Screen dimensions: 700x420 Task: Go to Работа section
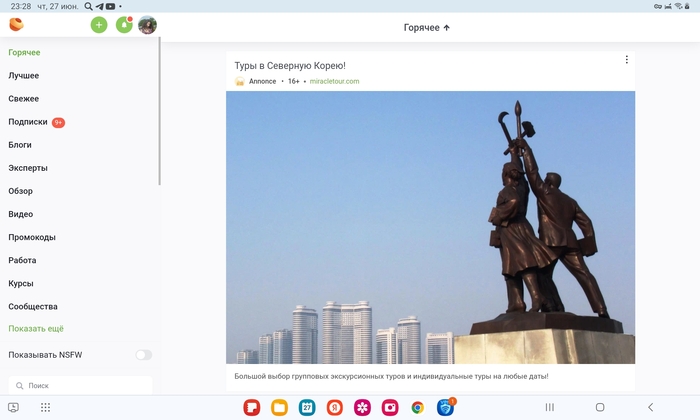coord(22,260)
